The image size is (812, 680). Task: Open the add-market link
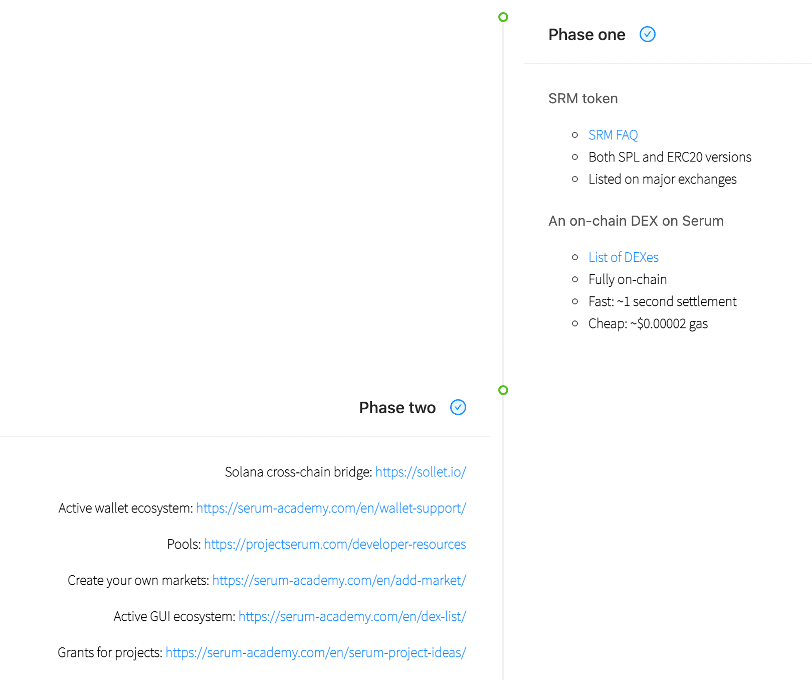tap(339, 580)
